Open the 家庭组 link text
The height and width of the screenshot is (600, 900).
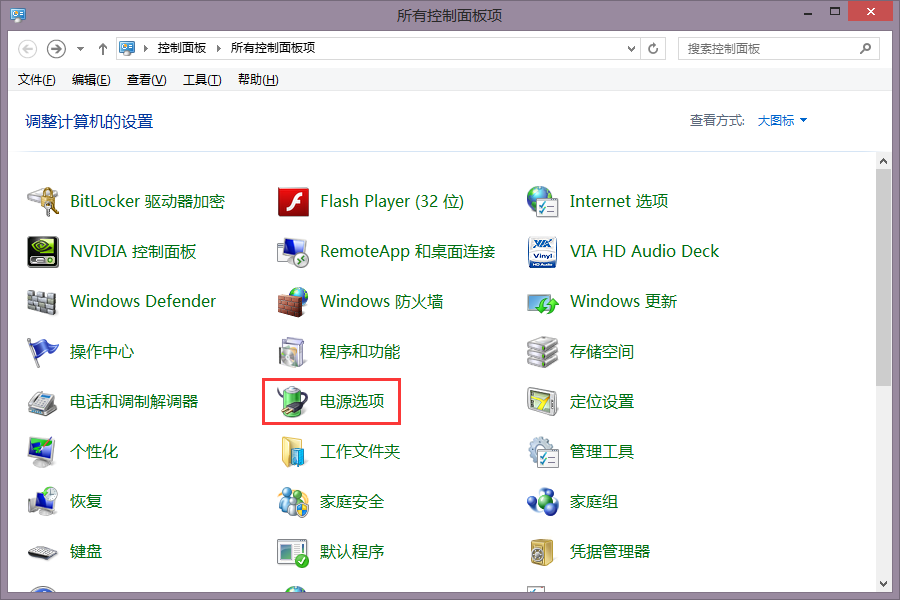click(593, 501)
